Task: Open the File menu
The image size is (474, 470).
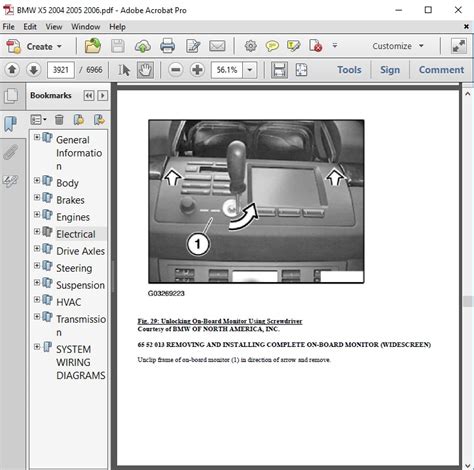Action: [x=8, y=27]
